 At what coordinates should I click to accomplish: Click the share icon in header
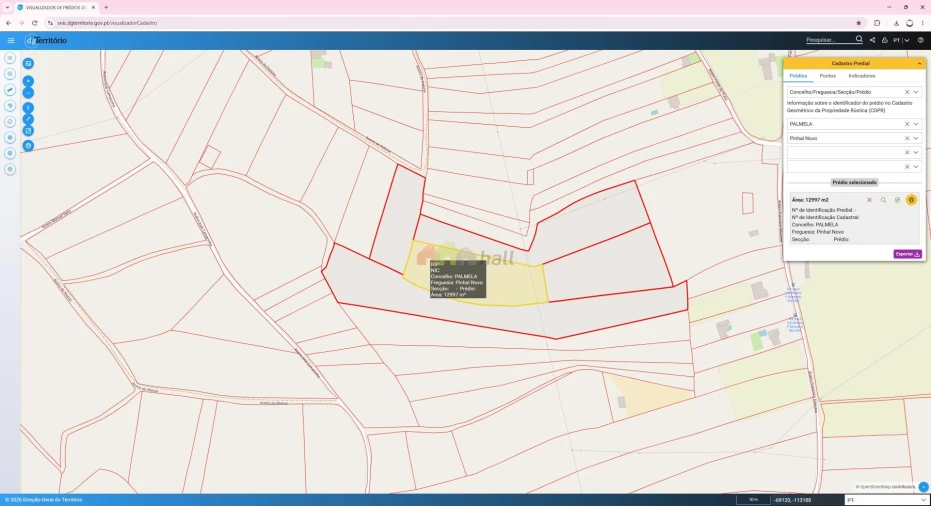click(x=872, y=40)
